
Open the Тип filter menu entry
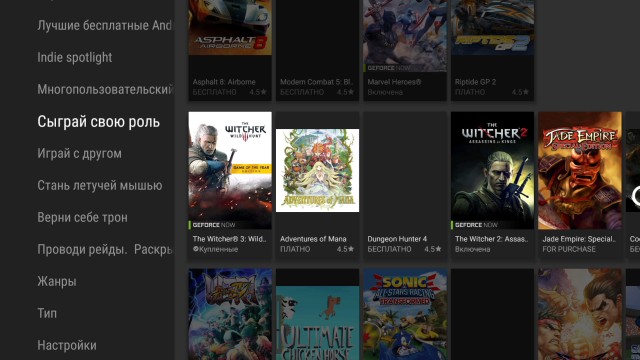pyautogui.click(x=47, y=313)
